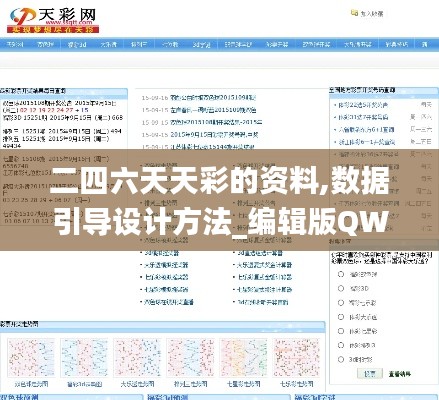This screenshot has height=400, width=439.
Task: Open the 七乐彩走势图 chart thumbnail
Action: tap(296, 358)
